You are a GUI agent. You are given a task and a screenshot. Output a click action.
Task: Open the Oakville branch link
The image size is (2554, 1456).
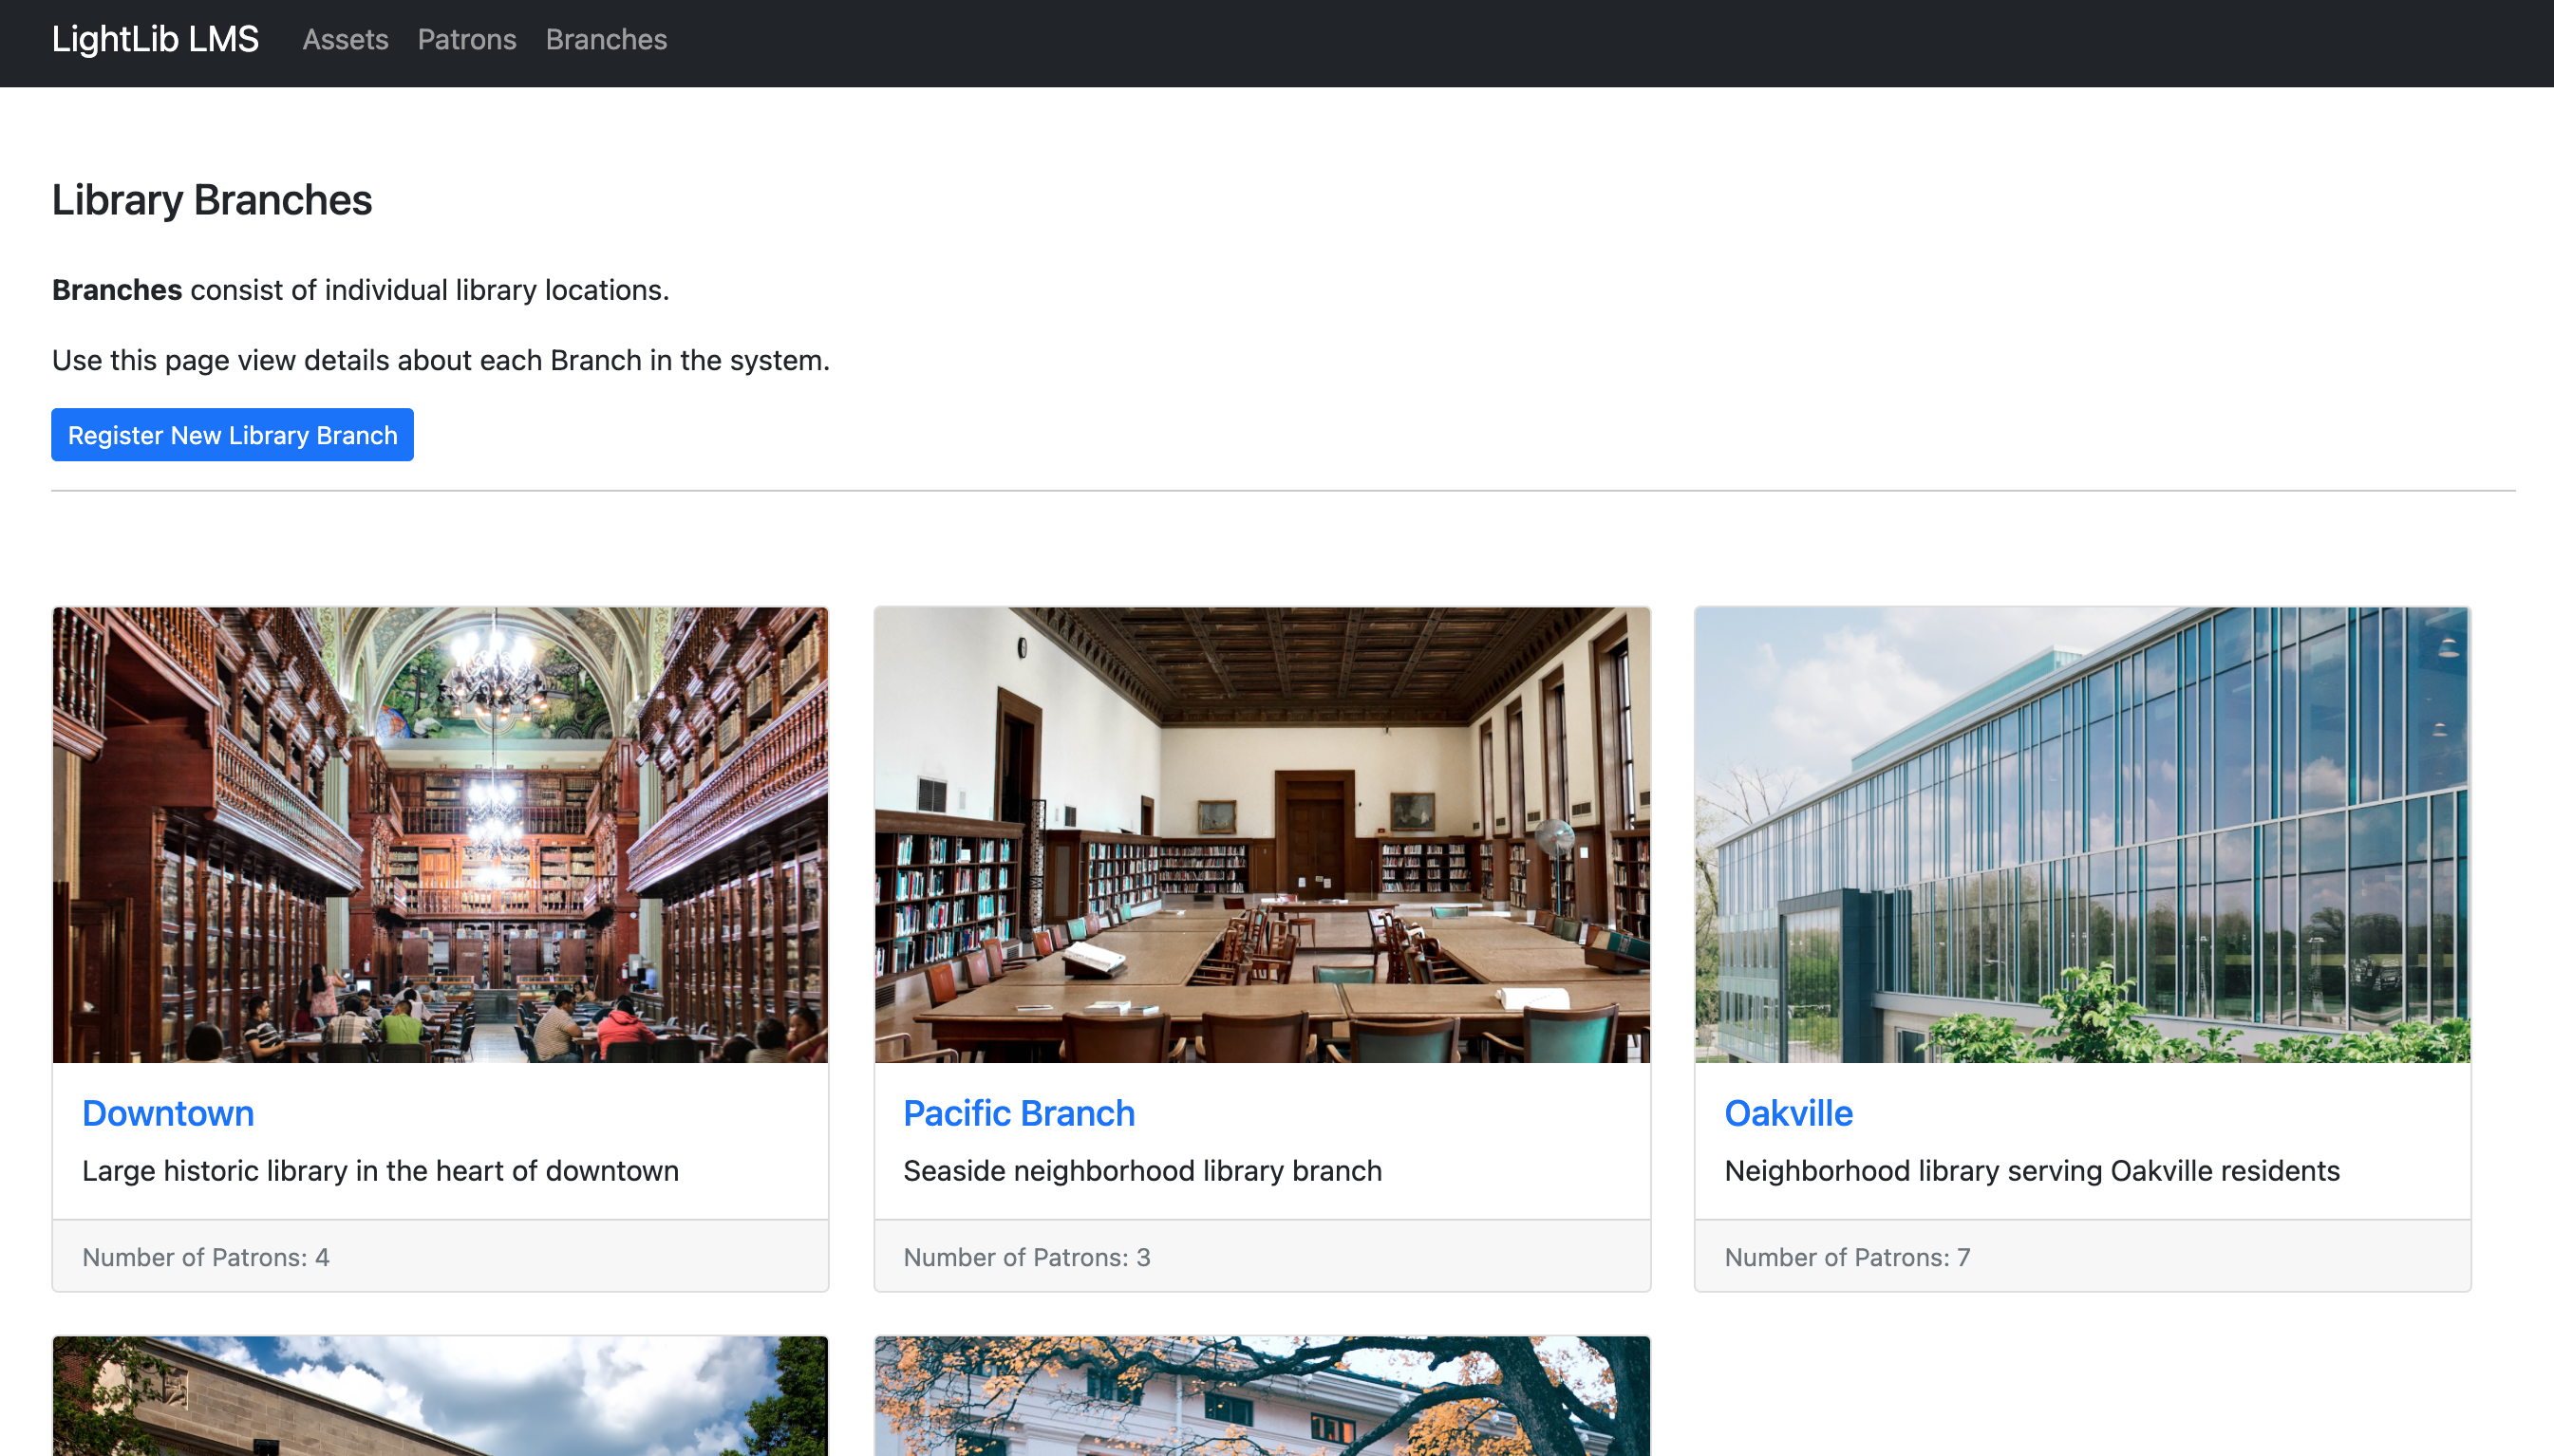[x=1788, y=1113]
